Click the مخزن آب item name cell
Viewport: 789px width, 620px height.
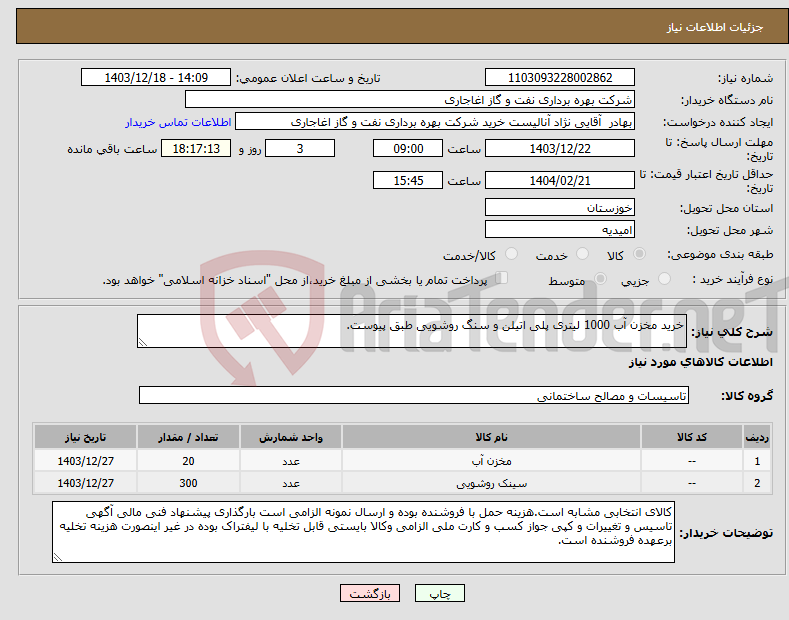coord(491,460)
